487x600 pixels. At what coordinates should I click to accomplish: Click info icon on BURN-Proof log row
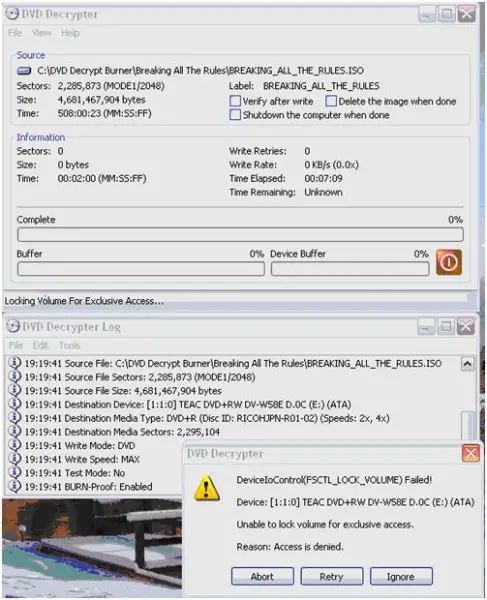point(14,486)
